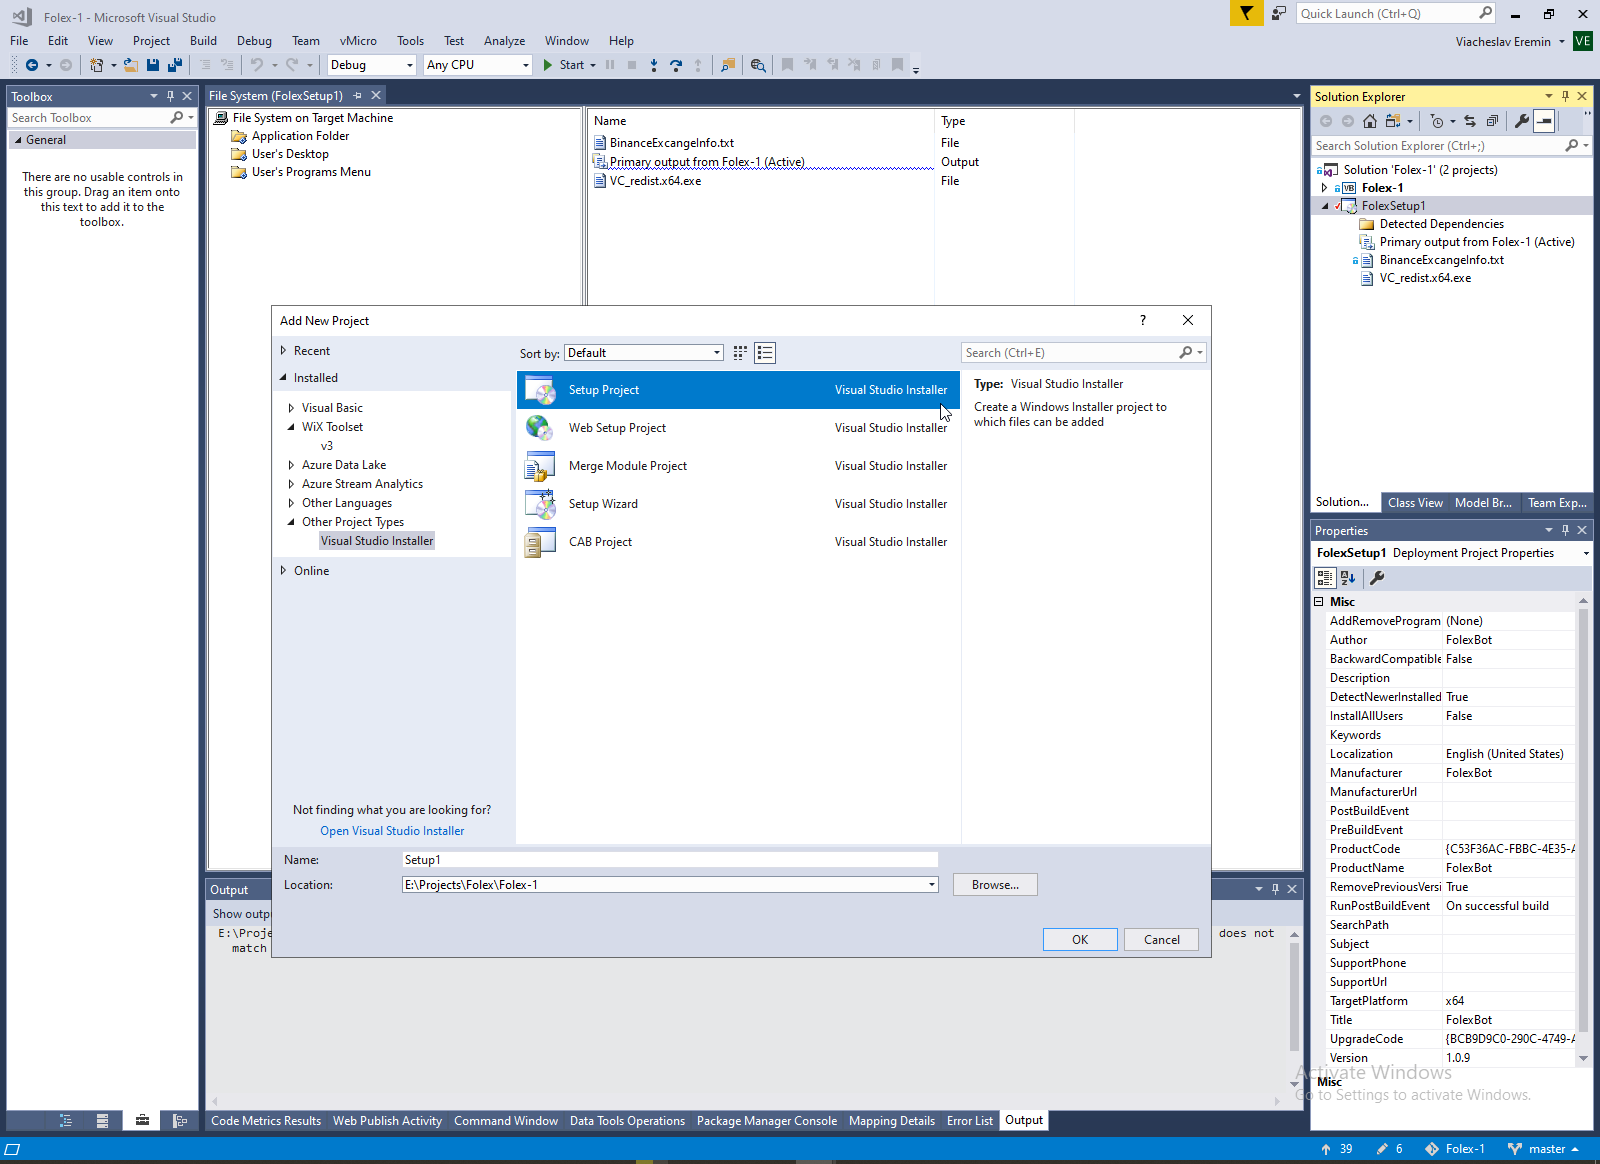Click the project Name input field

pos(670,860)
